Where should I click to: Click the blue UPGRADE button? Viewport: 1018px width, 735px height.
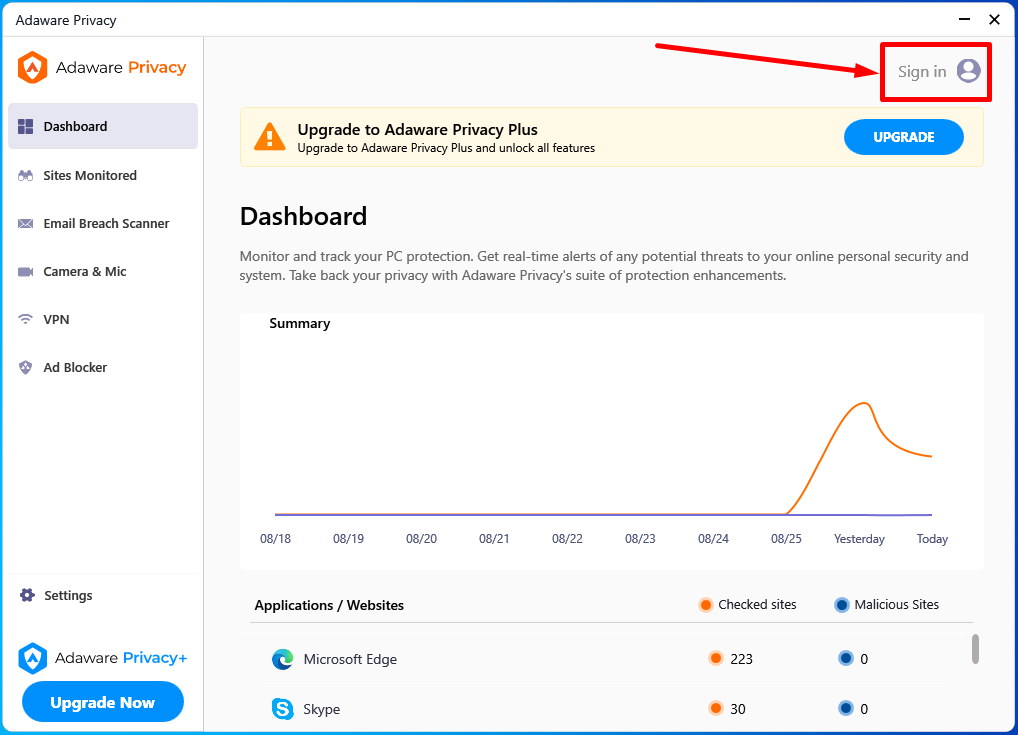click(x=904, y=137)
